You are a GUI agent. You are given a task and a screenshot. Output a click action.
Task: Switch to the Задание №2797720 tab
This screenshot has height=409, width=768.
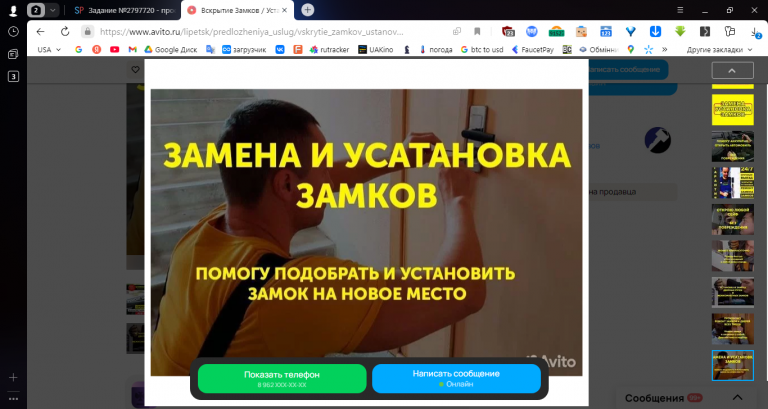(124, 10)
